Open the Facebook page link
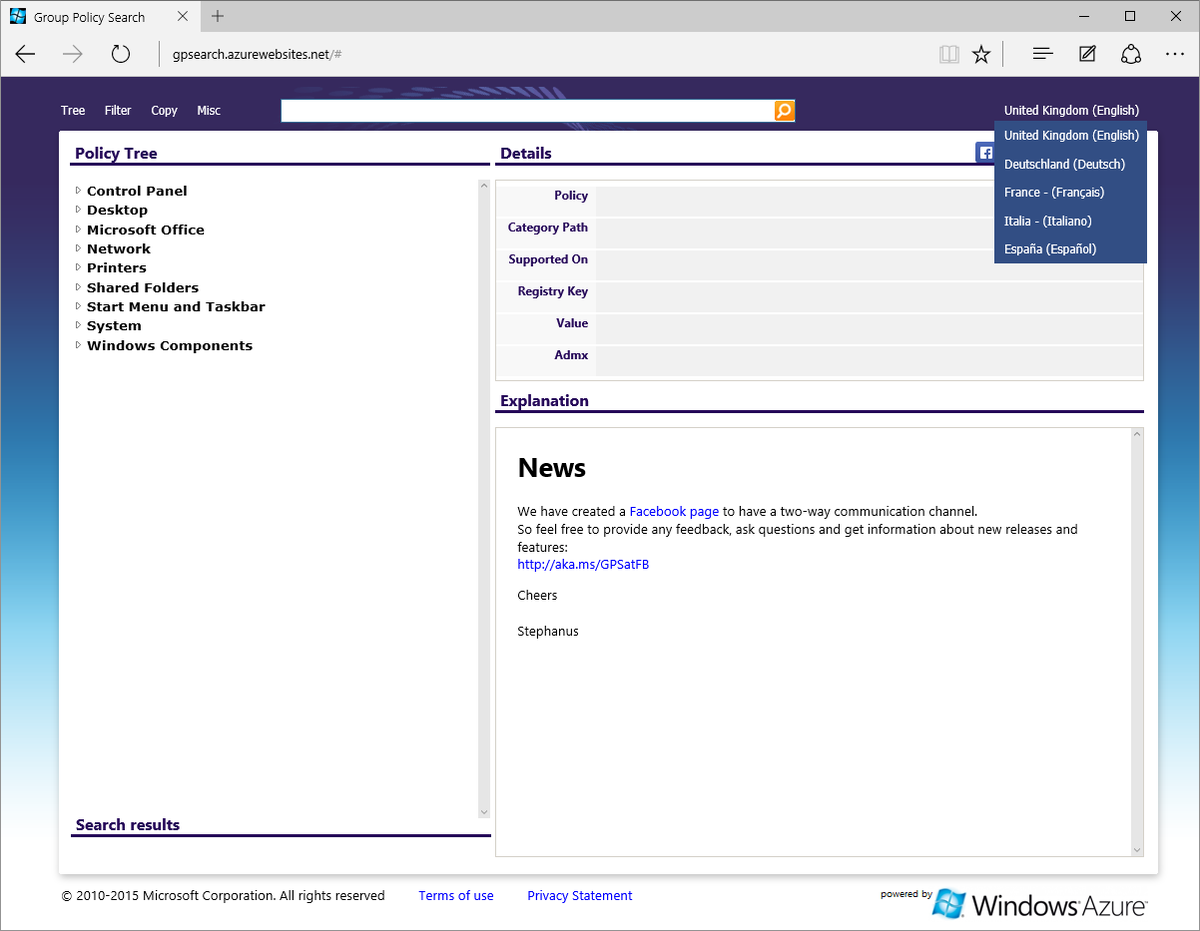This screenshot has width=1200, height=931. pyautogui.click(x=674, y=511)
